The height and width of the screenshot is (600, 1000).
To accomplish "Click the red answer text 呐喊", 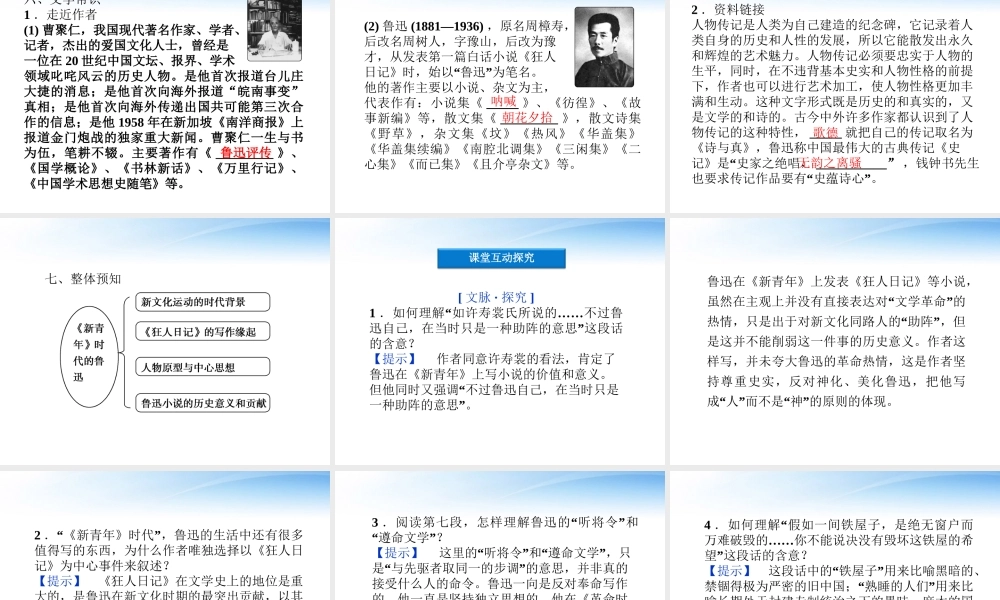I will pyautogui.click(x=503, y=101).
